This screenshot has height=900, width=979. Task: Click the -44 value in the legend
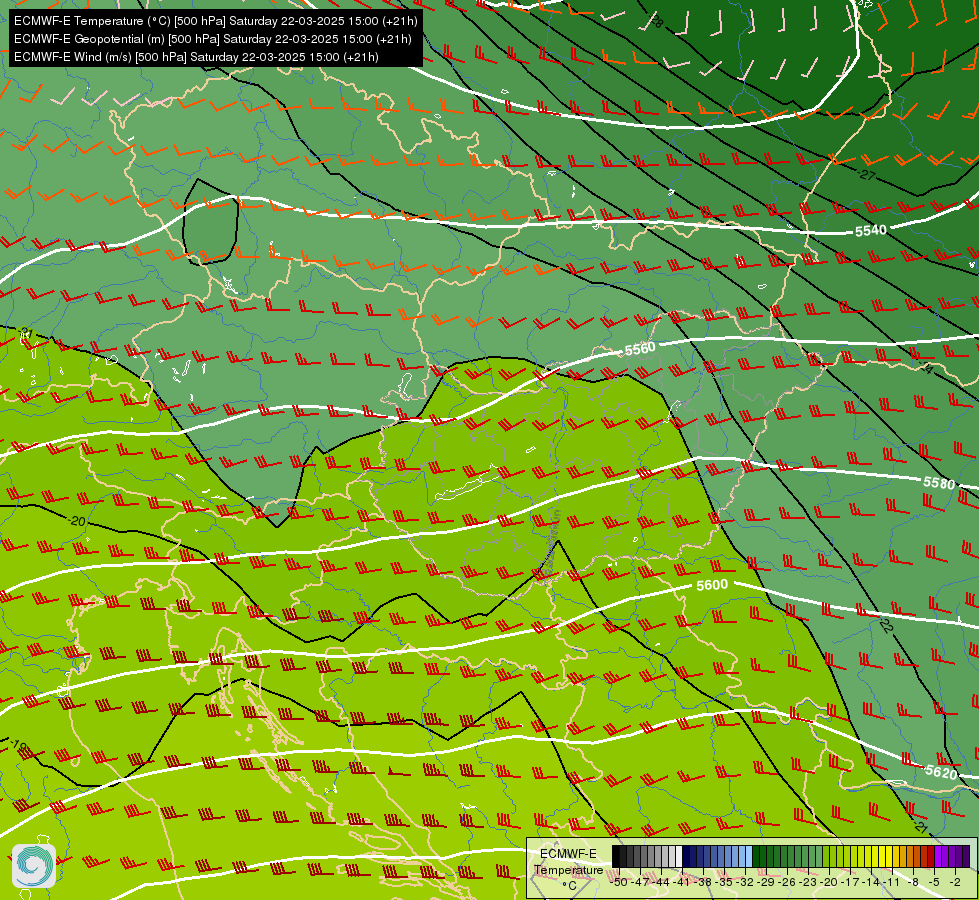point(661,882)
